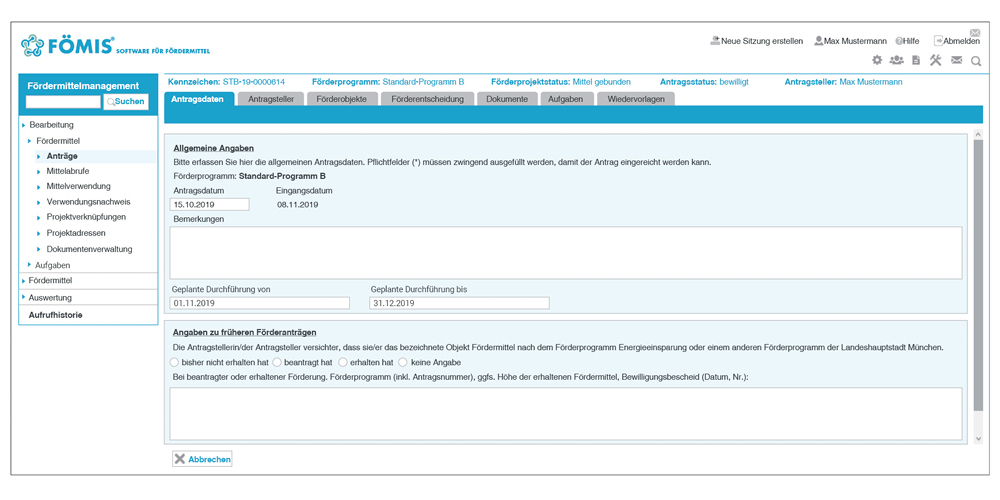Click the 'Mittel gebunden' project status text
Viewport: 1000px width, 500px height.
click(601, 82)
